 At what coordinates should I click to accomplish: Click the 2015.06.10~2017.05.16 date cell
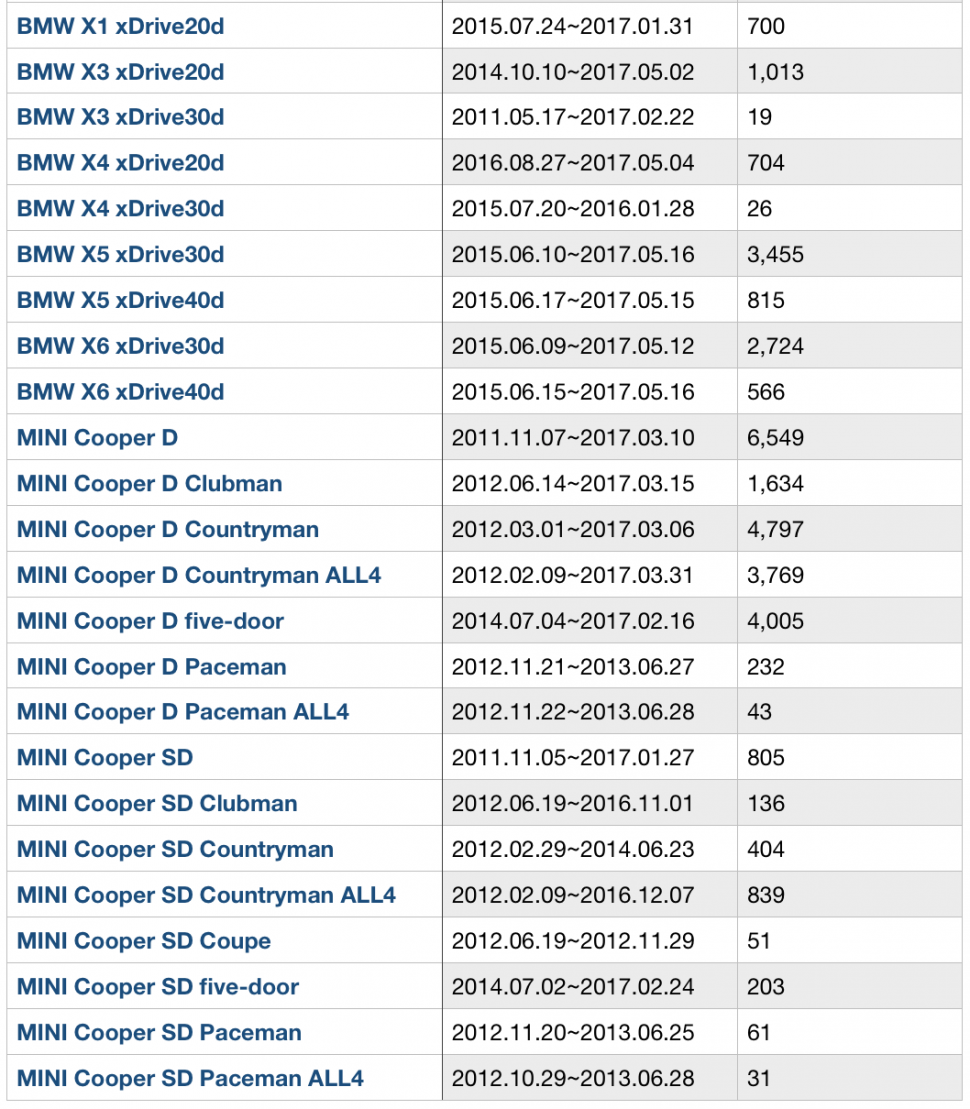pos(573,255)
